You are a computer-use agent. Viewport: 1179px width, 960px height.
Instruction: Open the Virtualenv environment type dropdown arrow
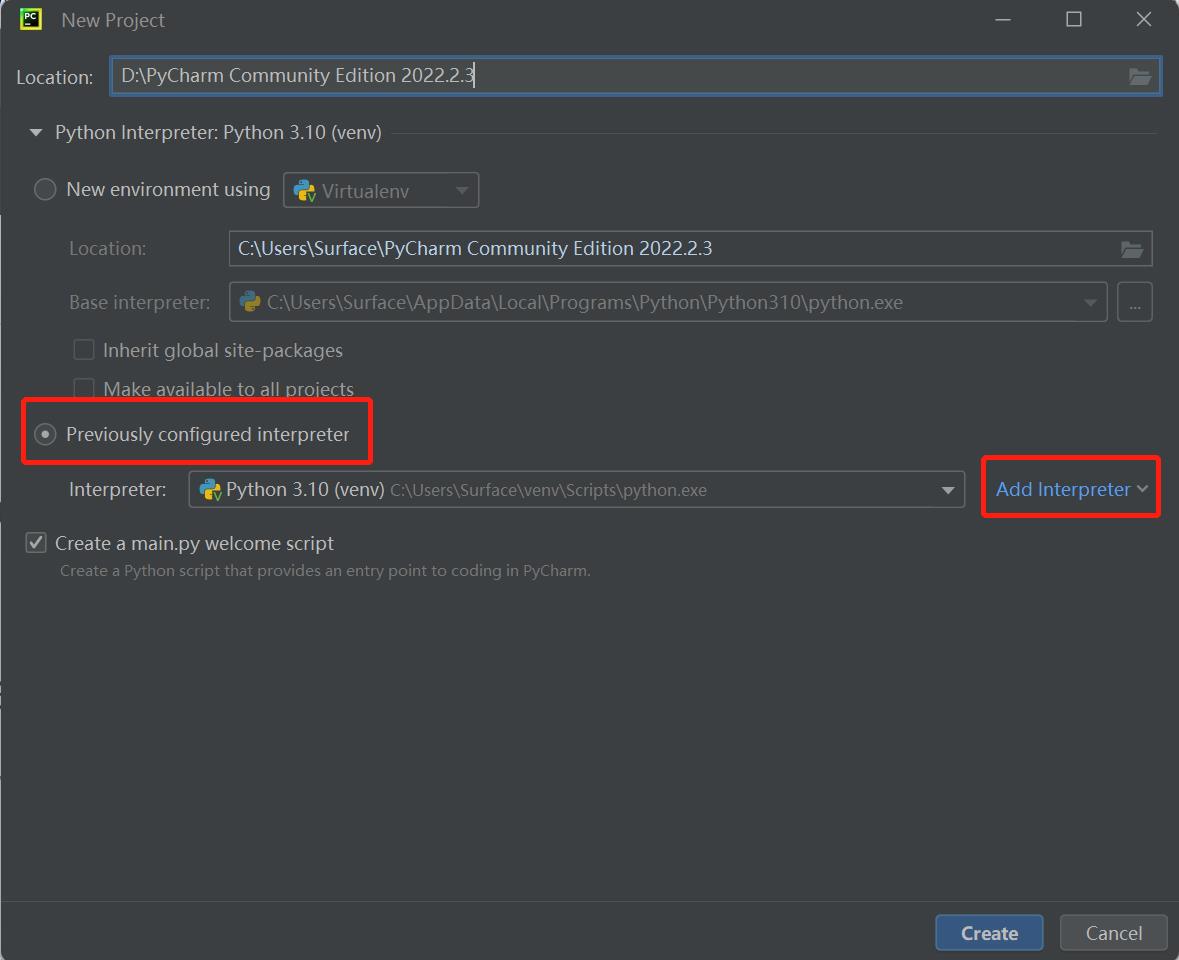(461, 190)
